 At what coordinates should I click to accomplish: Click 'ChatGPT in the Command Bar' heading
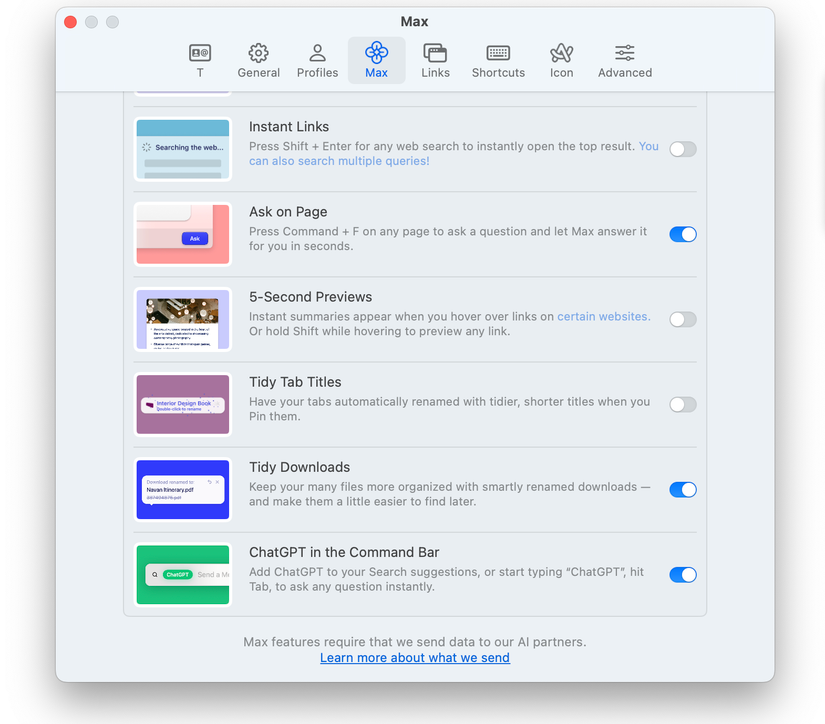(x=344, y=552)
